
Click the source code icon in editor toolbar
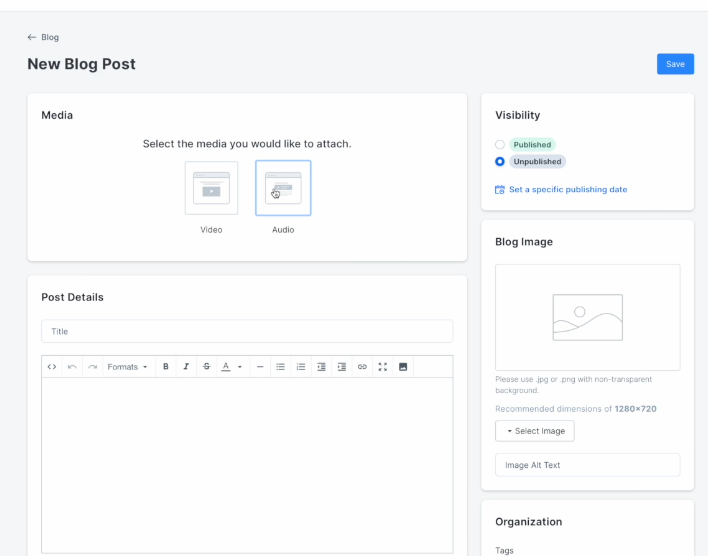(x=52, y=367)
